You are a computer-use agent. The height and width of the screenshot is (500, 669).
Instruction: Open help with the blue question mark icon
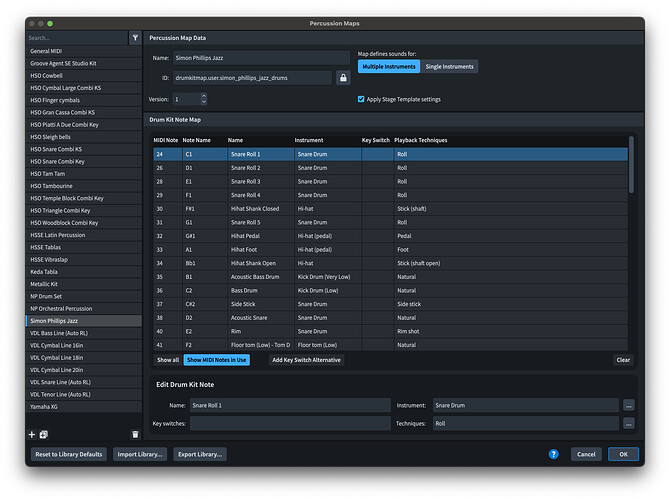pyautogui.click(x=553, y=454)
